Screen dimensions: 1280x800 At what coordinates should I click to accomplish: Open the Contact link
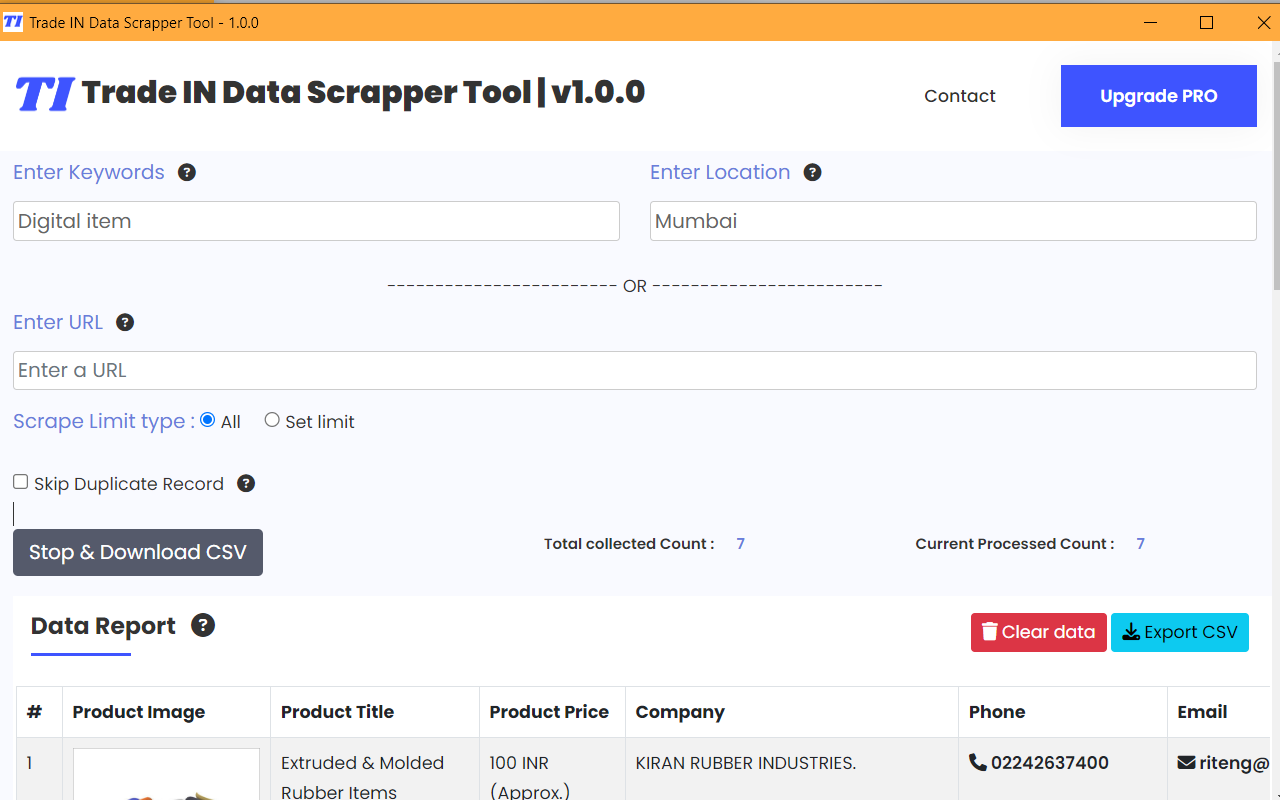(960, 96)
